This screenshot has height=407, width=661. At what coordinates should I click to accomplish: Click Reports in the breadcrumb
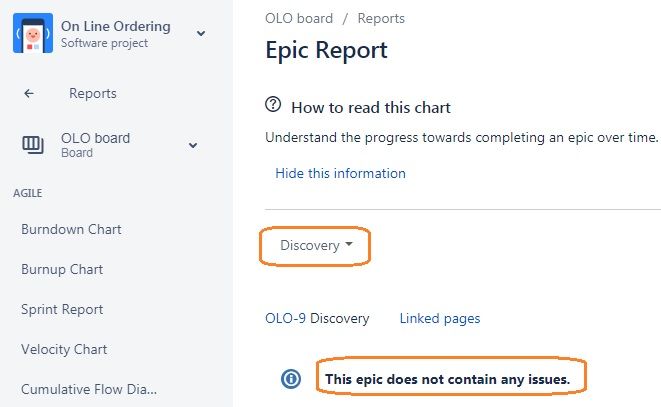tap(381, 18)
